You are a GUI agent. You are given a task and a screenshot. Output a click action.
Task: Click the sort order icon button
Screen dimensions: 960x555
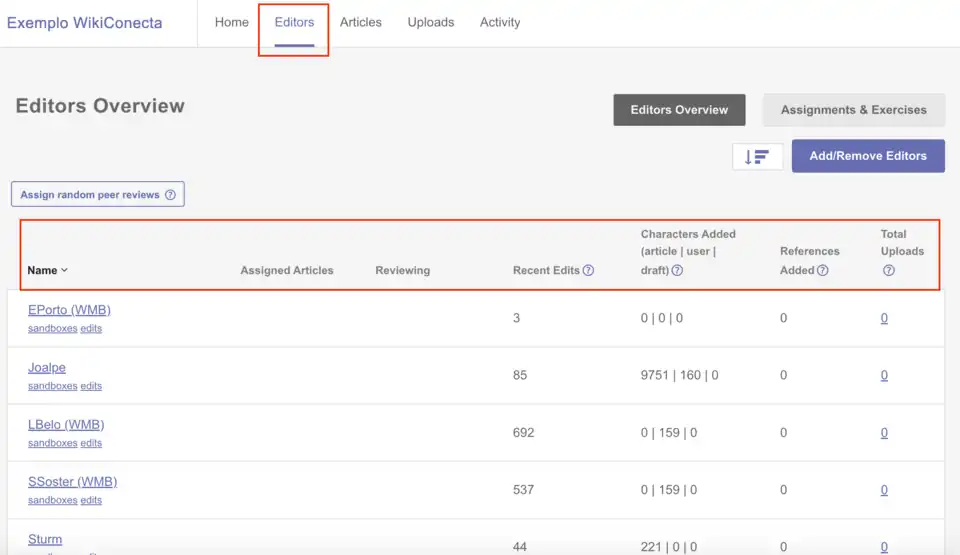[x=757, y=157]
